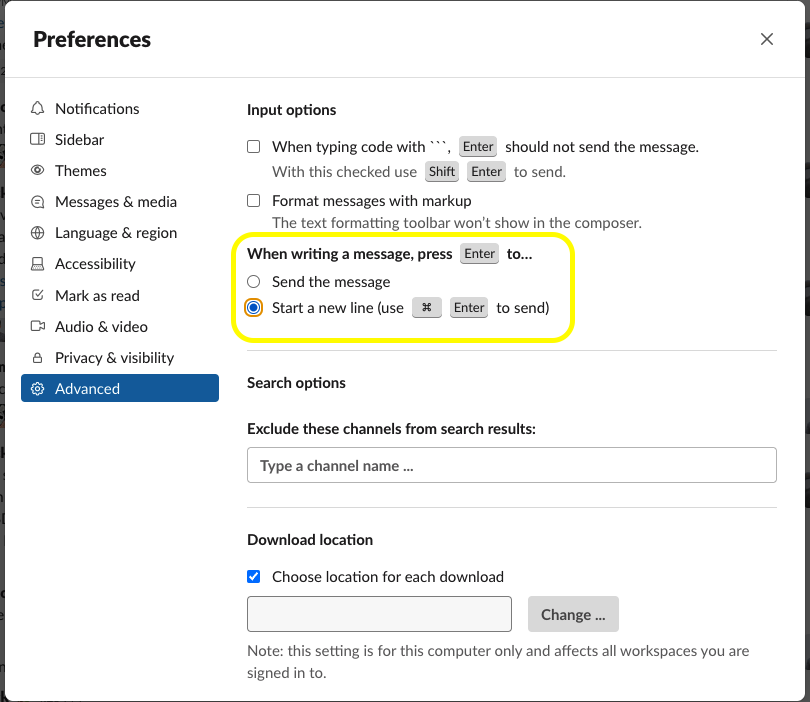Click the Download location heading
This screenshot has height=702, width=810.
click(x=310, y=540)
